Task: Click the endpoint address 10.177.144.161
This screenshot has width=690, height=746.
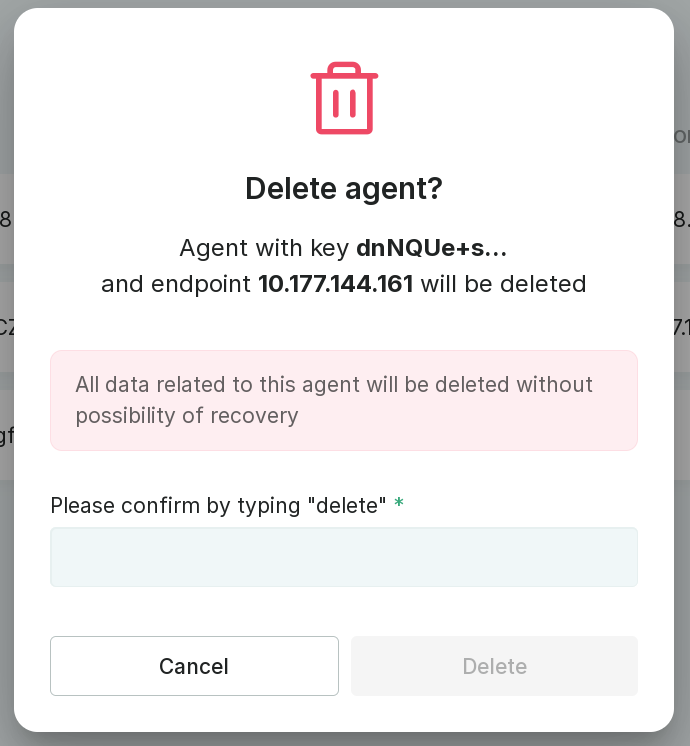Action: coord(335,283)
